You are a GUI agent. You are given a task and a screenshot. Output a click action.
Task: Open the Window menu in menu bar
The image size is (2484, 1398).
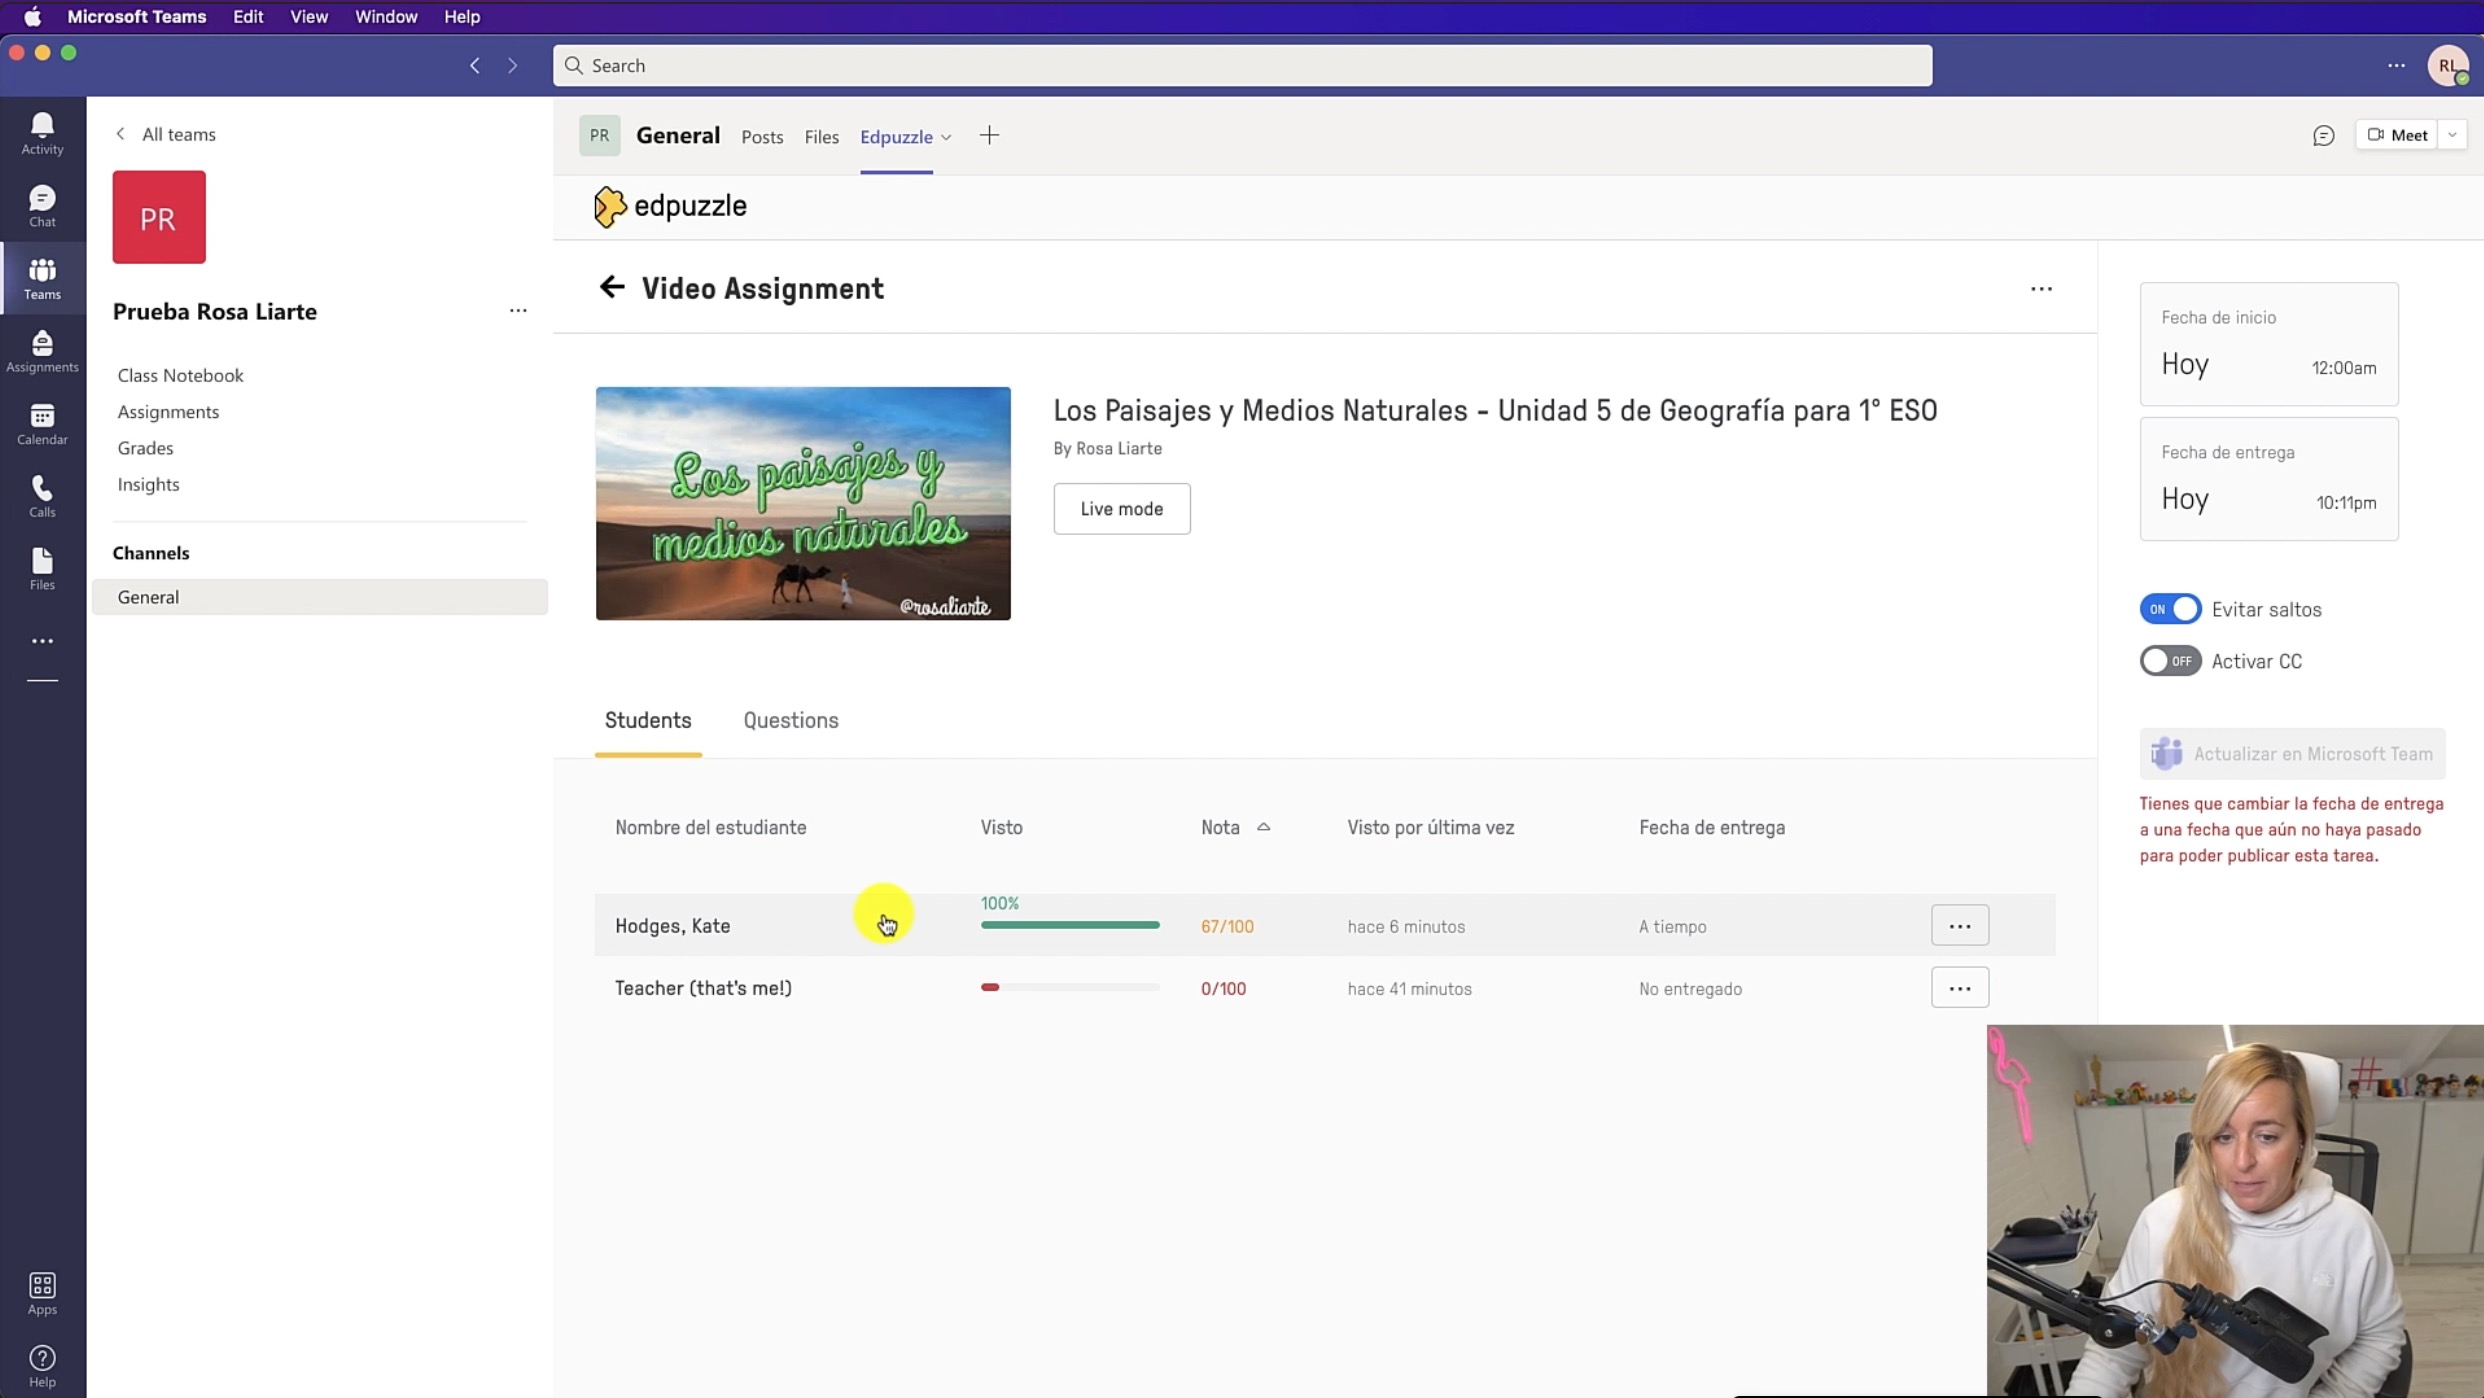click(386, 17)
